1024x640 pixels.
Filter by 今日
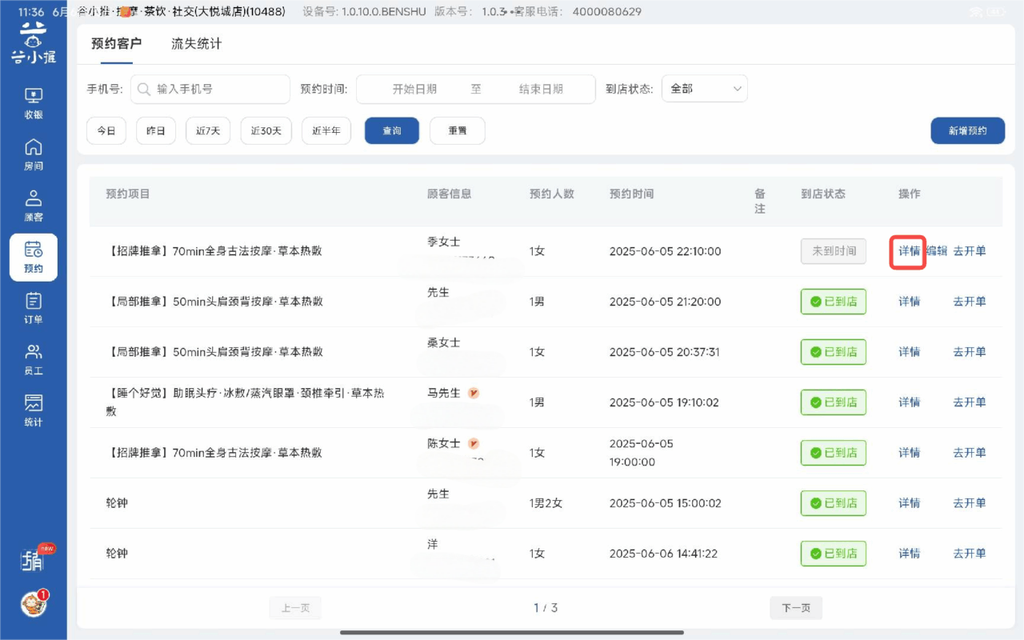(x=106, y=131)
